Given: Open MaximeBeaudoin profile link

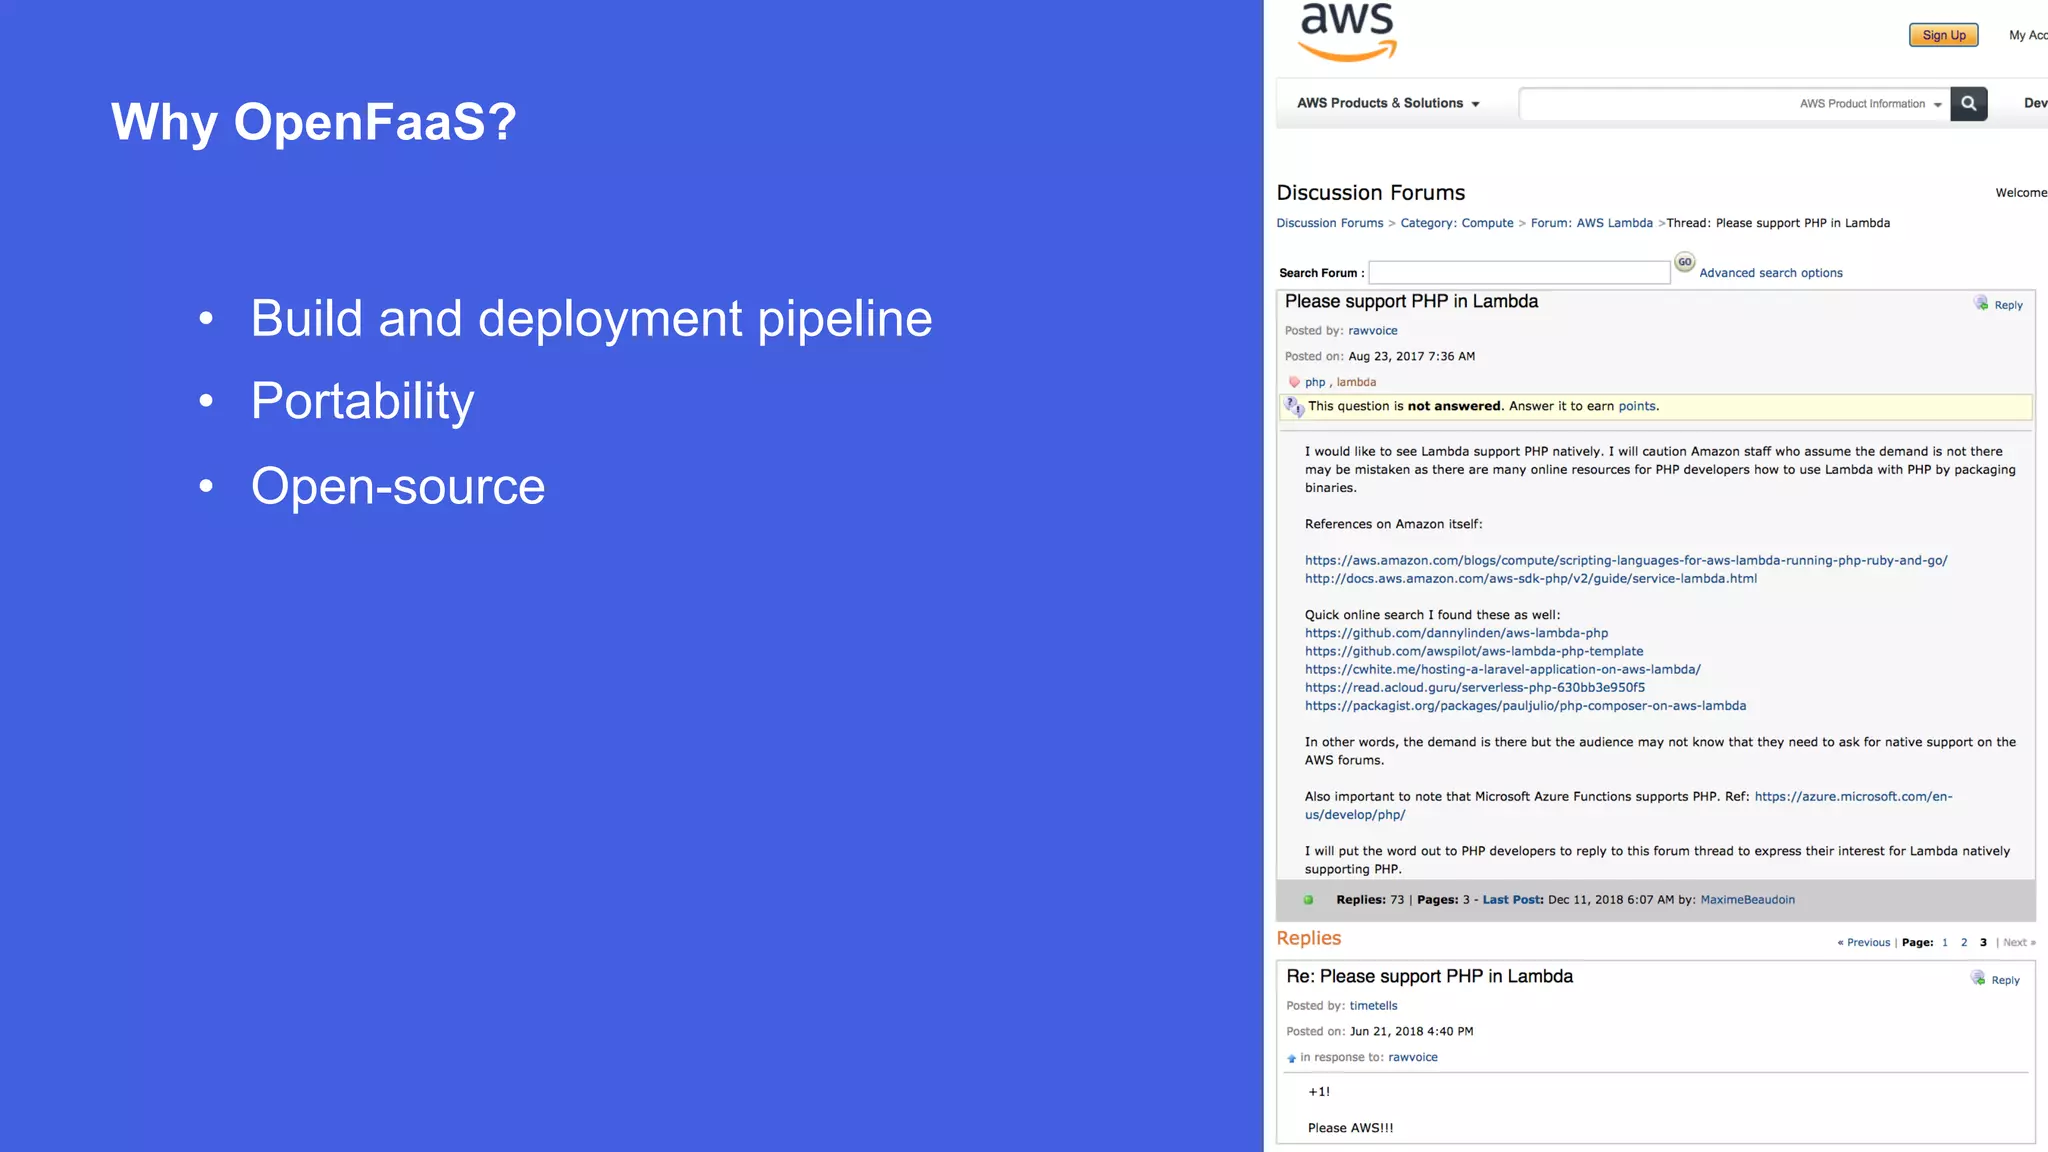Looking at the screenshot, I should point(1747,900).
